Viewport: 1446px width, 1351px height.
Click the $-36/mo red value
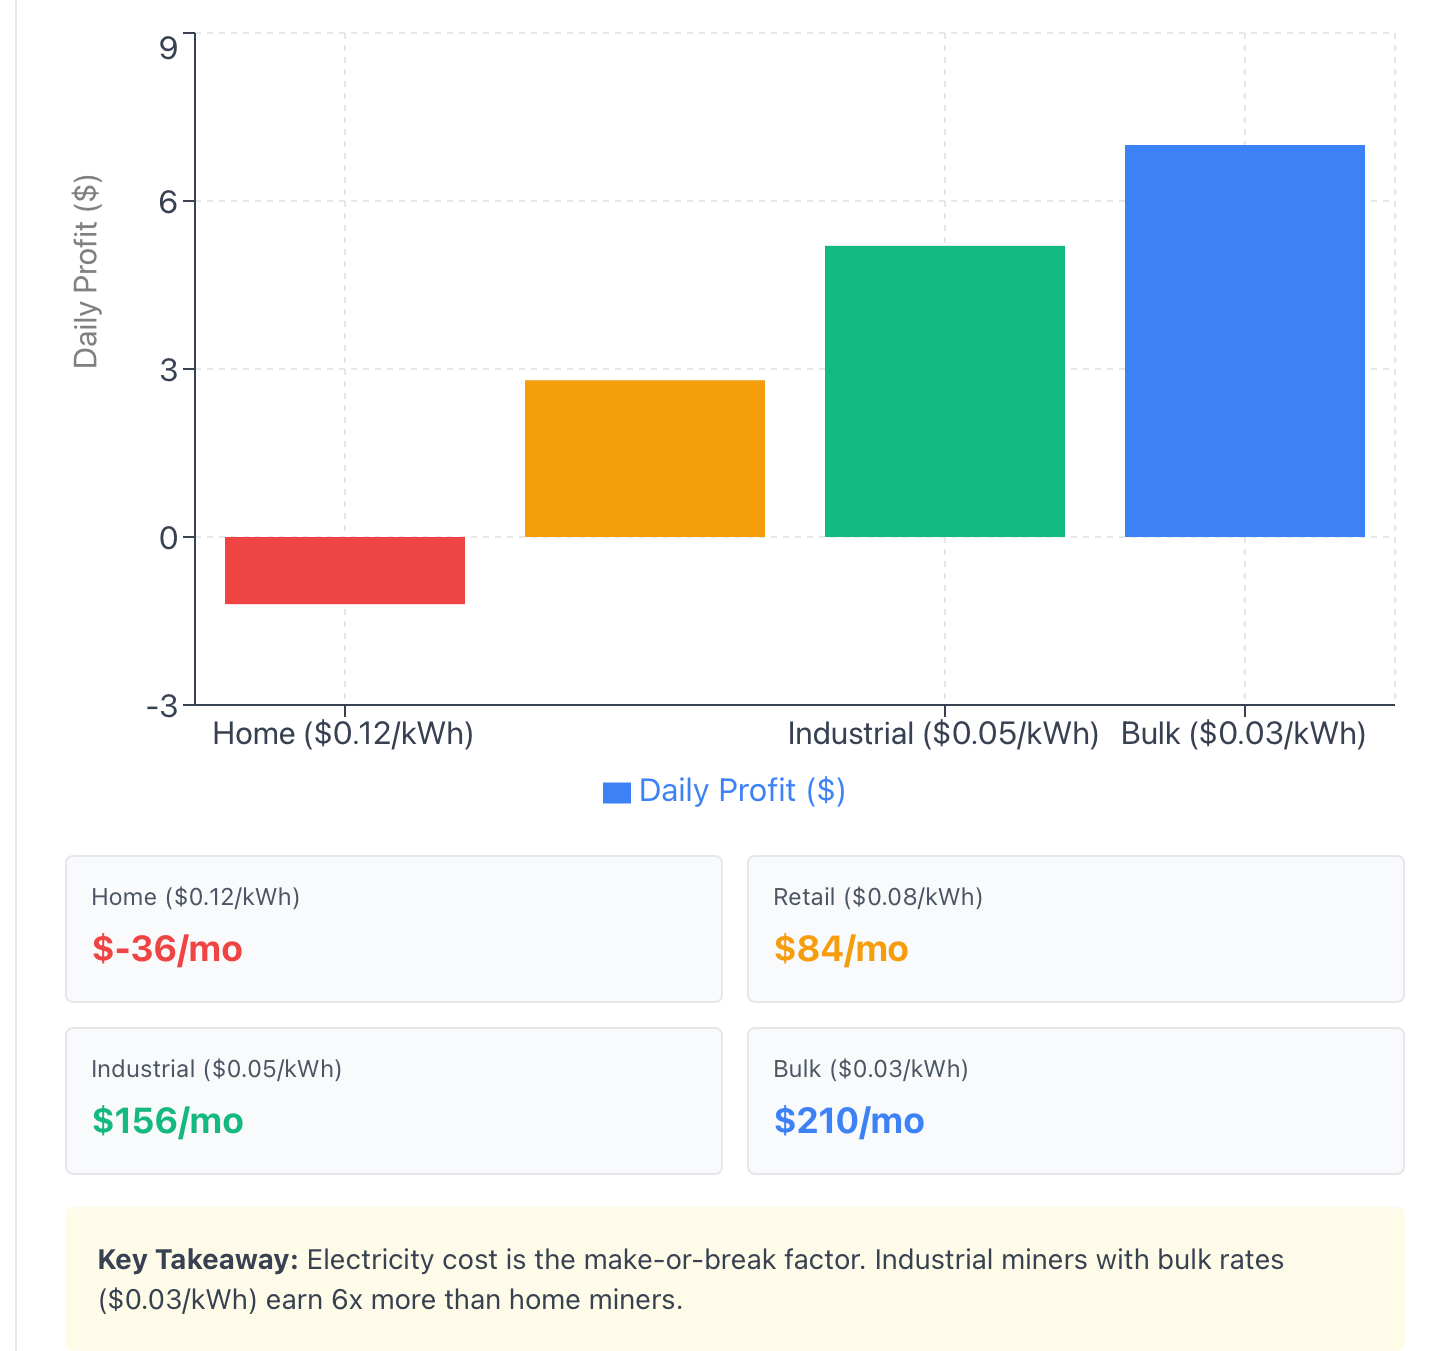(x=167, y=948)
